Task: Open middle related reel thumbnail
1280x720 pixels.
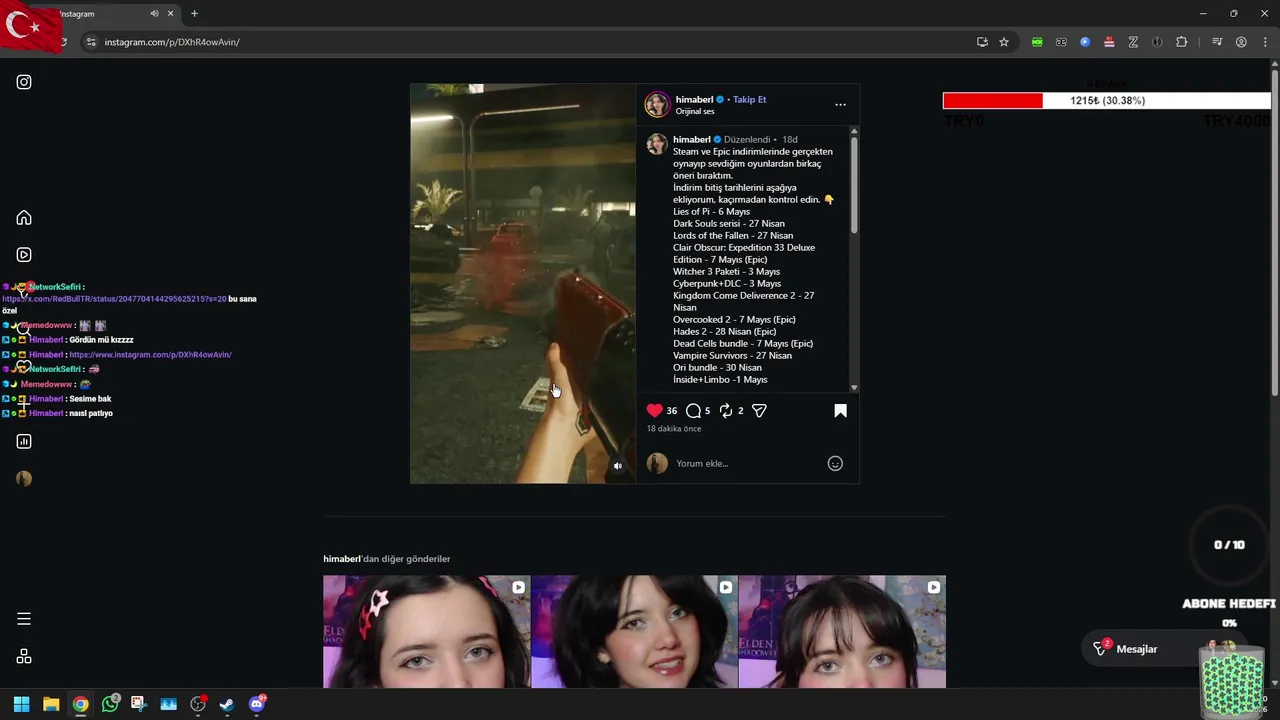Action: tap(634, 631)
